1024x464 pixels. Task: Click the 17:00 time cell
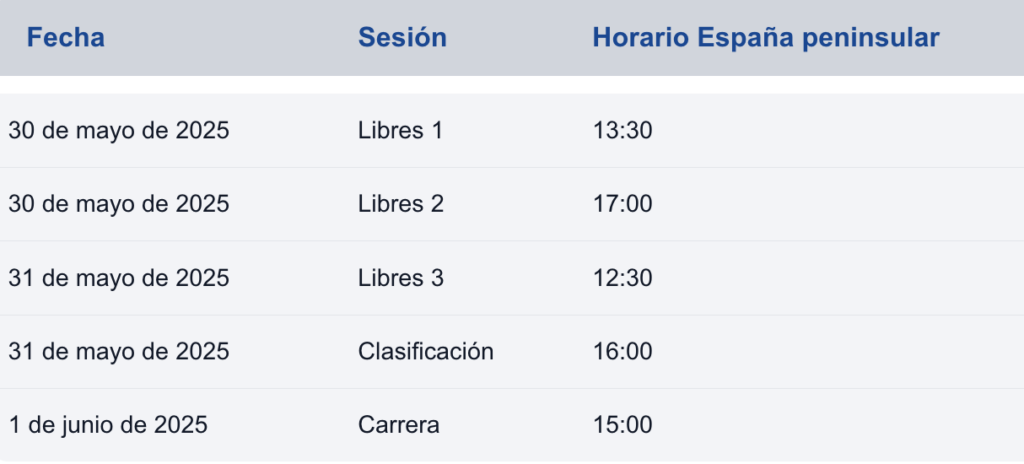point(622,204)
